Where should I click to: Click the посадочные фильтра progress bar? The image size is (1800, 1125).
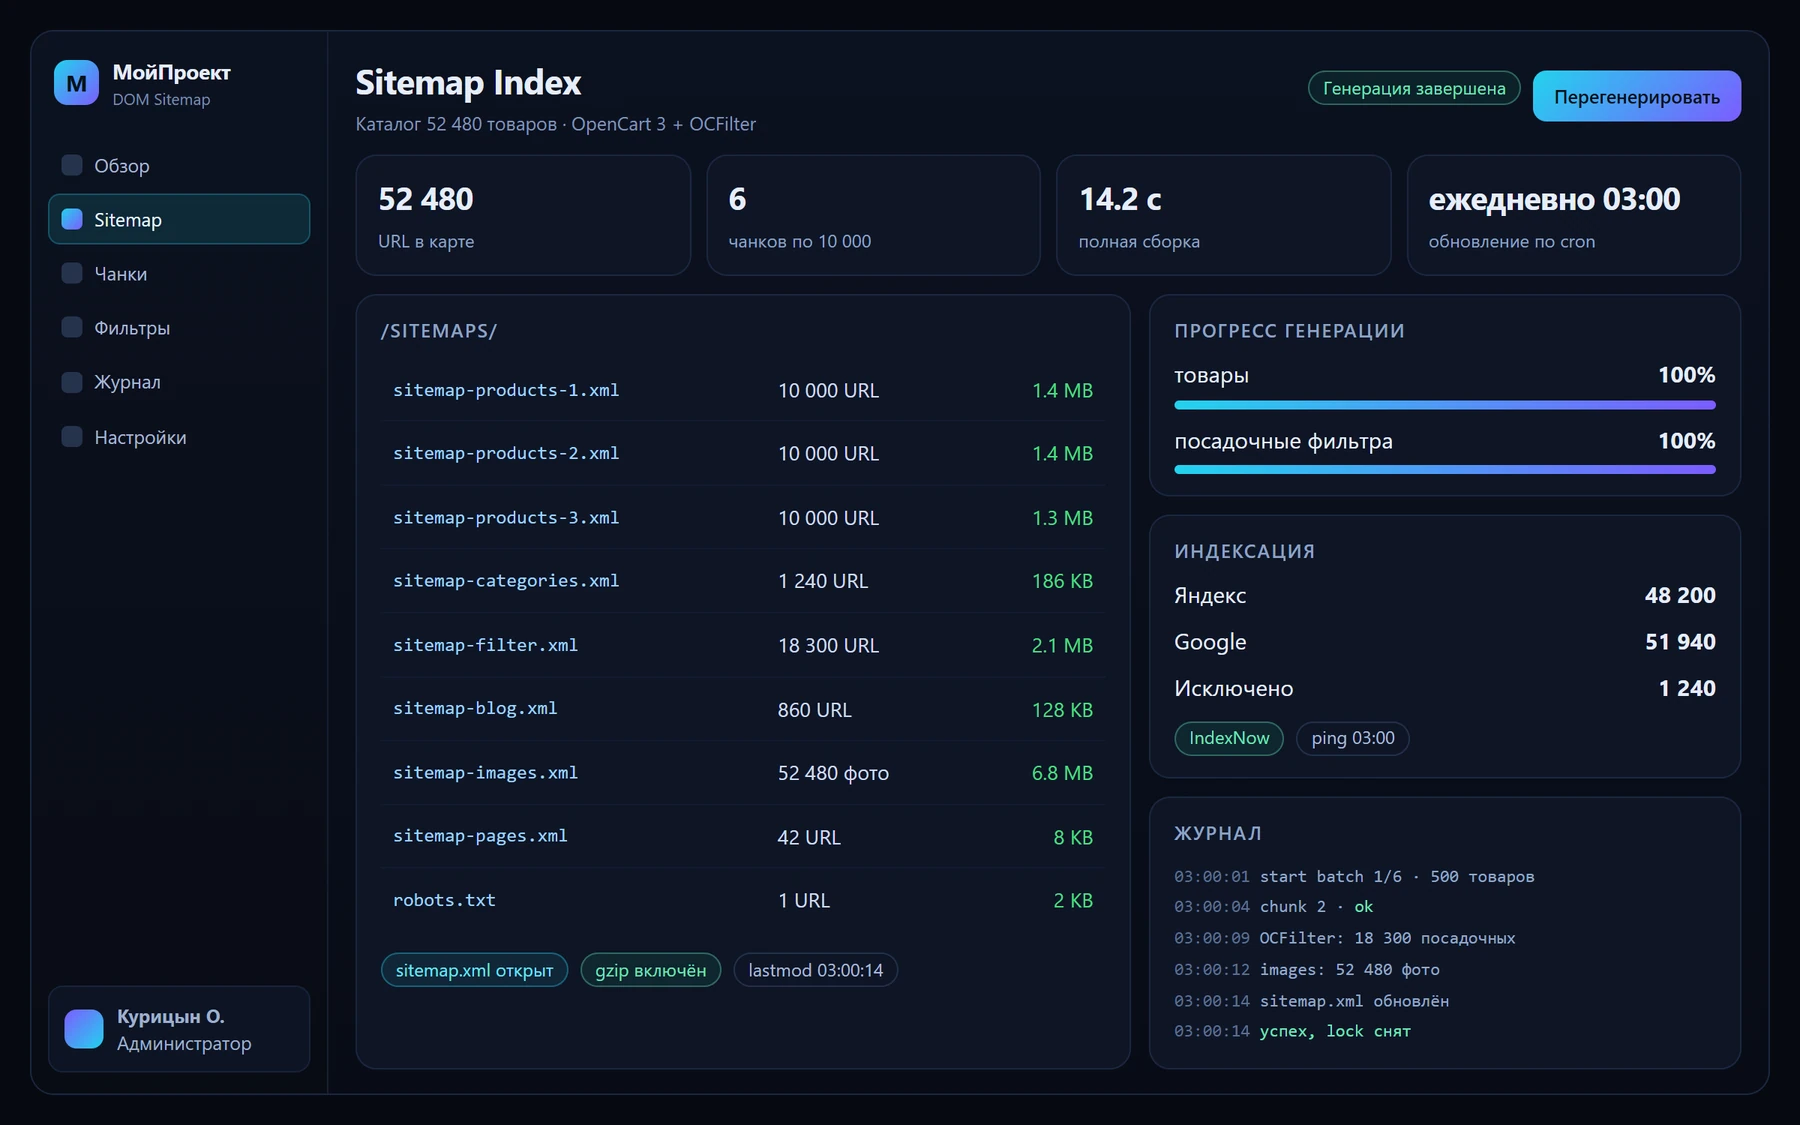click(1445, 469)
